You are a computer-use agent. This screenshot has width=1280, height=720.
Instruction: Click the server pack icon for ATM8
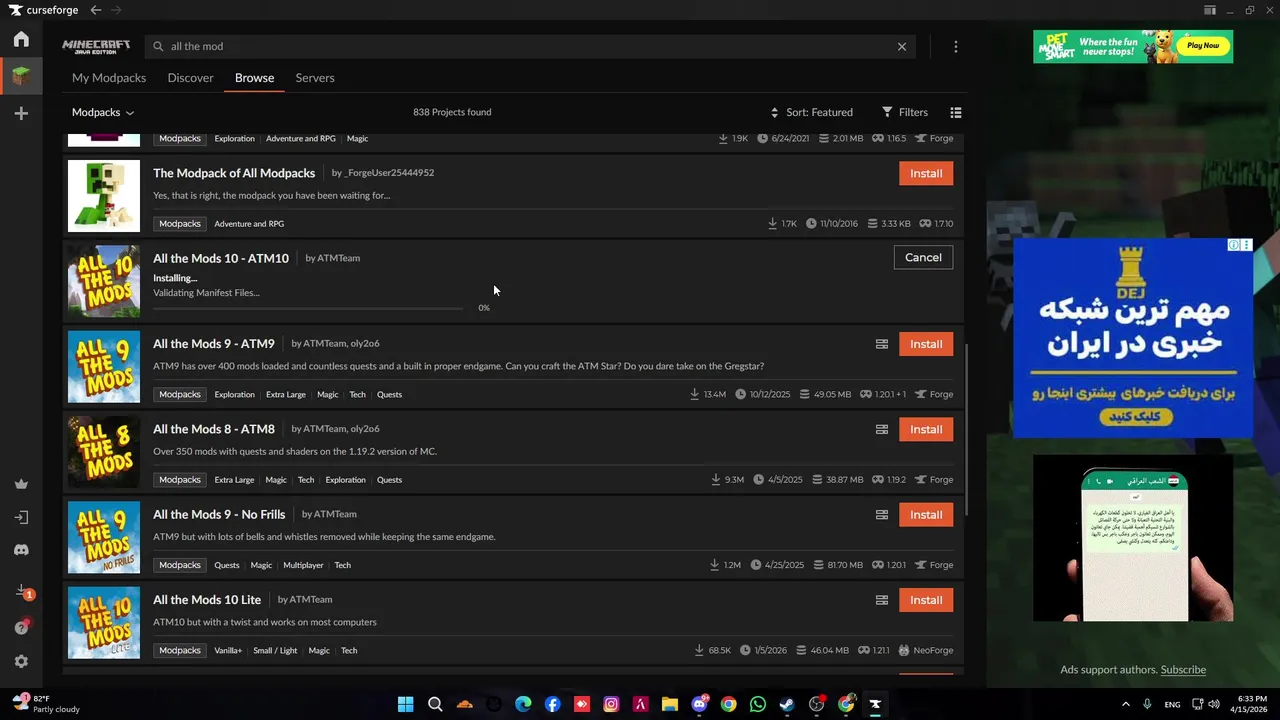882,429
